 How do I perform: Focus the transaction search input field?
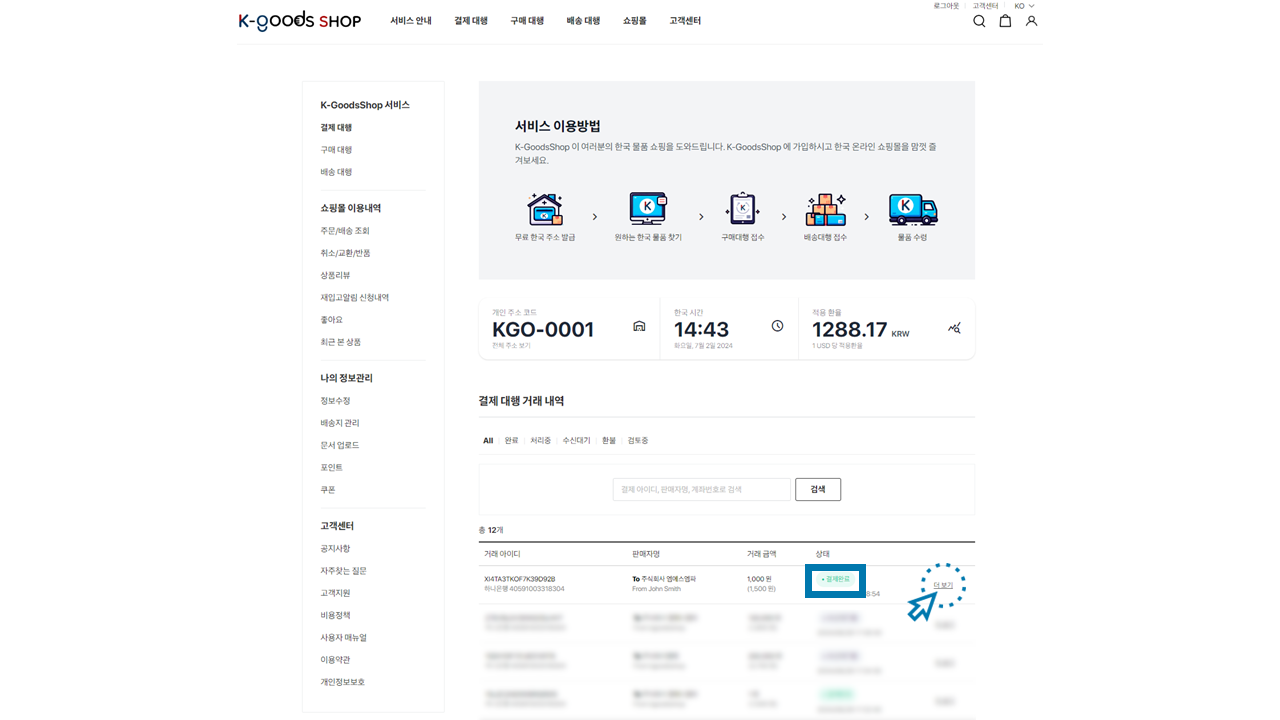(701, 489)
